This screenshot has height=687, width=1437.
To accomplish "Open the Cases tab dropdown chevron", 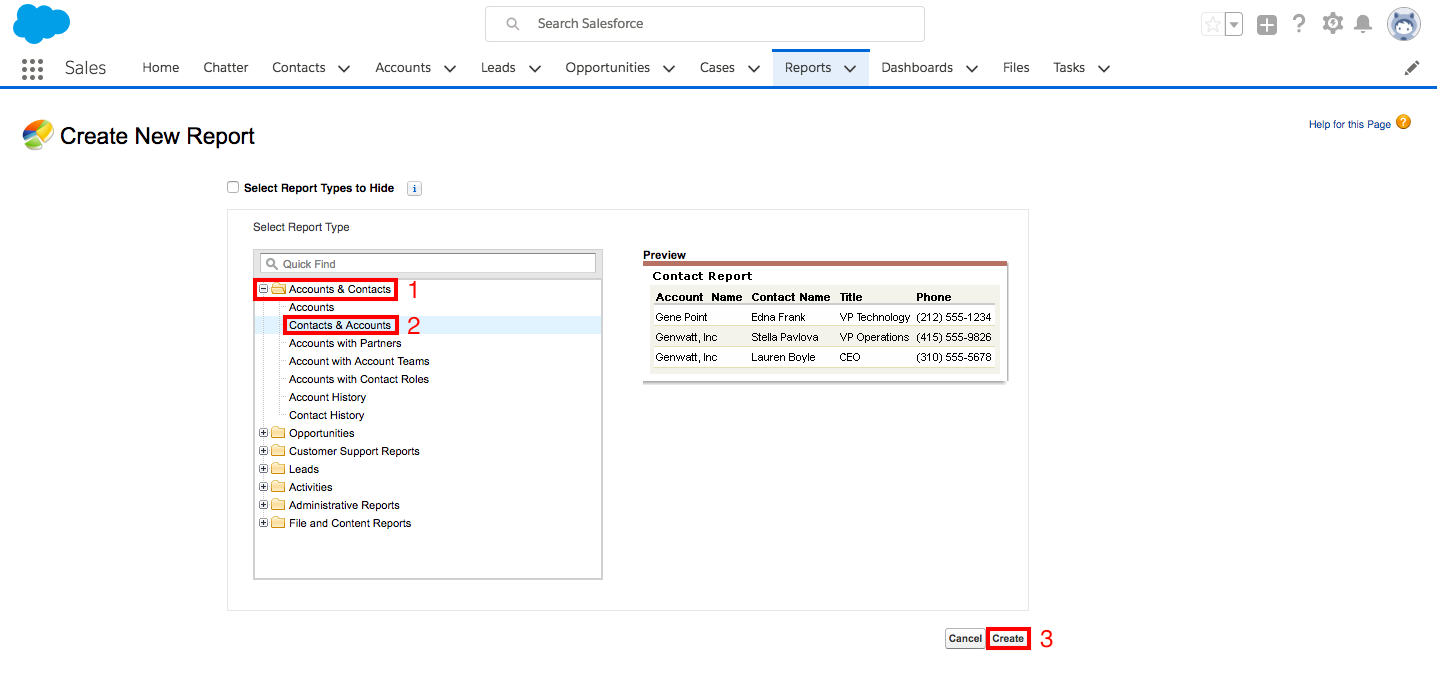I will click(754, 69).
